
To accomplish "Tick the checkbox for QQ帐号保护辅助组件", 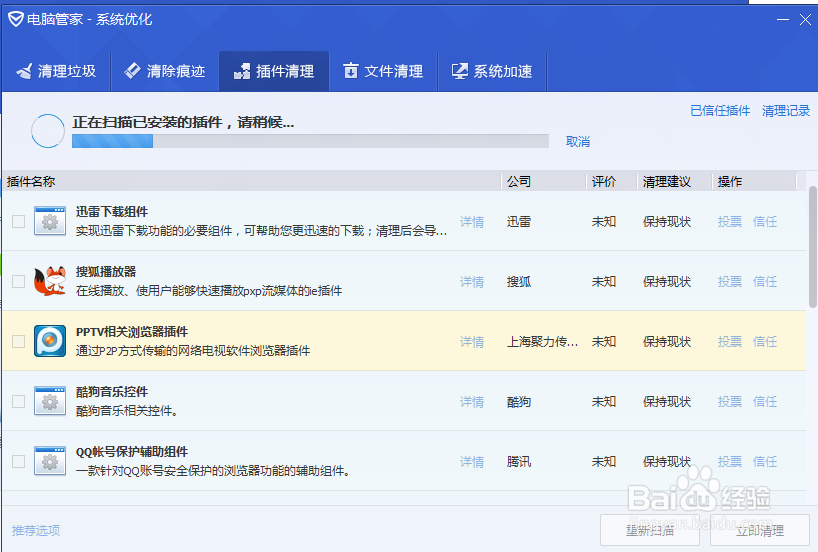I will [x=18, y=461].
